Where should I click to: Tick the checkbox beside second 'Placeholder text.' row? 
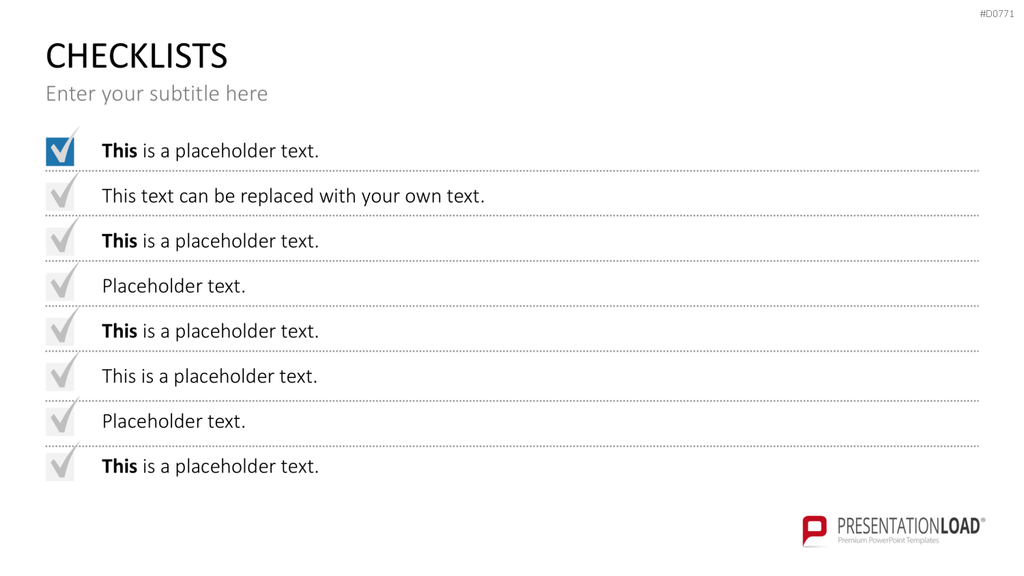pos(60,422)
